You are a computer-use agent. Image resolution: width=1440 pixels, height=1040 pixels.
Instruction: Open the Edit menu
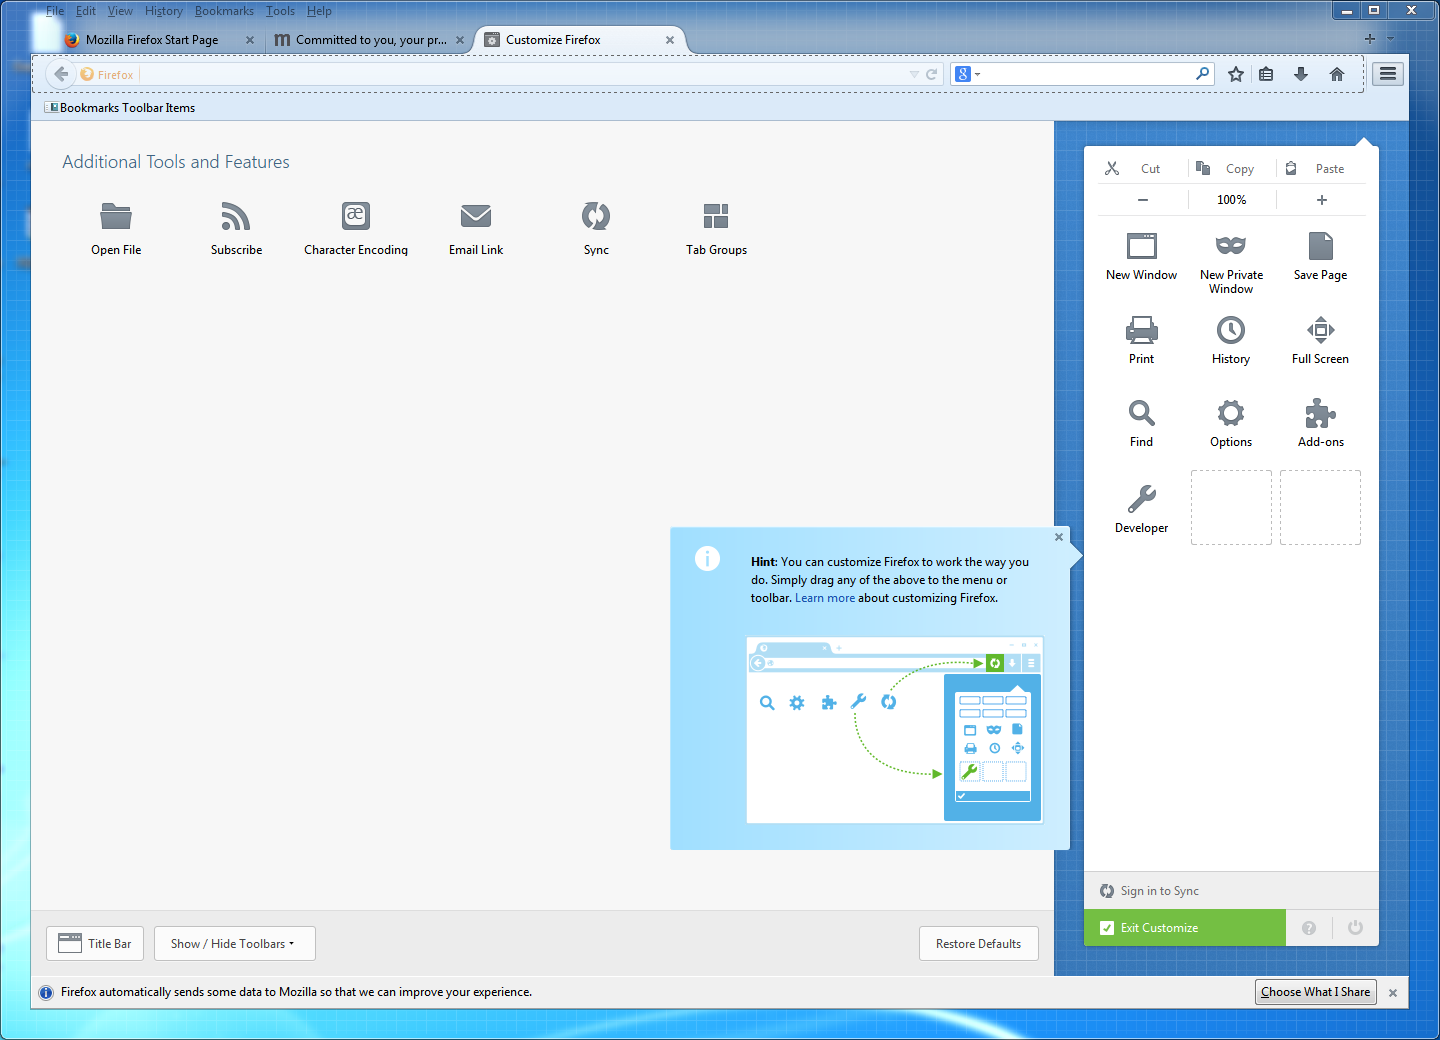coord(86,11)
